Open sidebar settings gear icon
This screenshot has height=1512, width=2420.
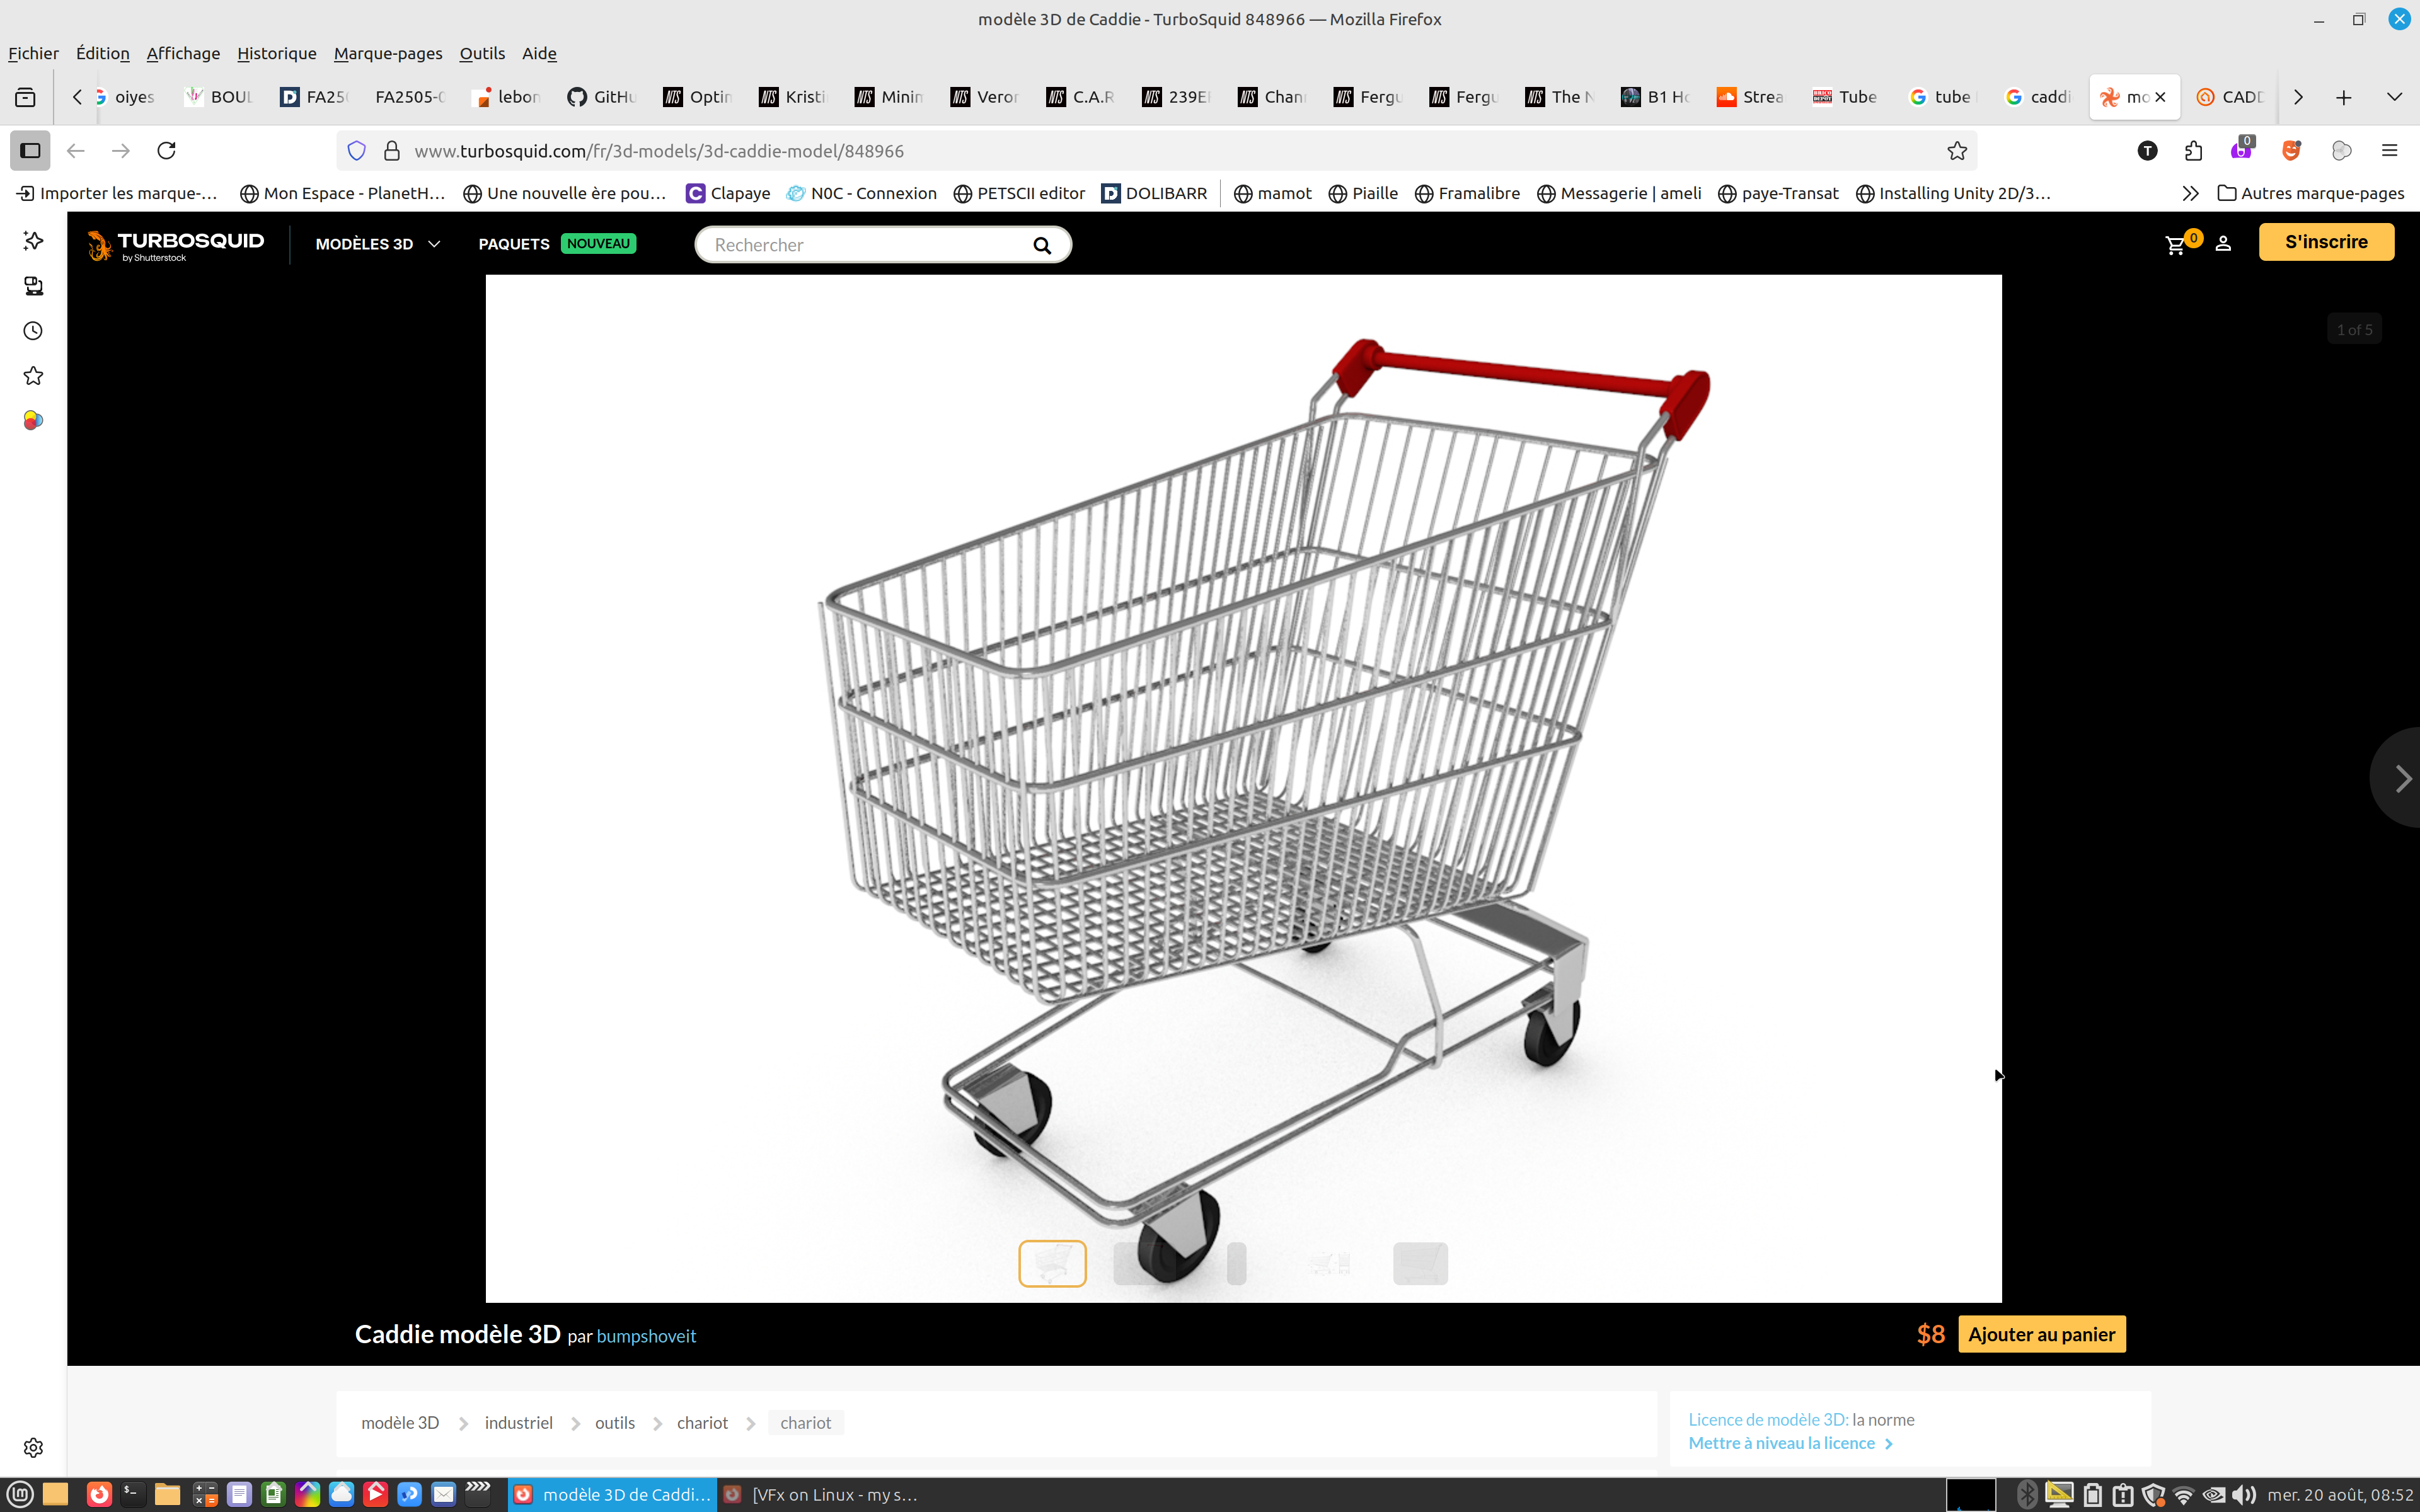pos(33,1447)
